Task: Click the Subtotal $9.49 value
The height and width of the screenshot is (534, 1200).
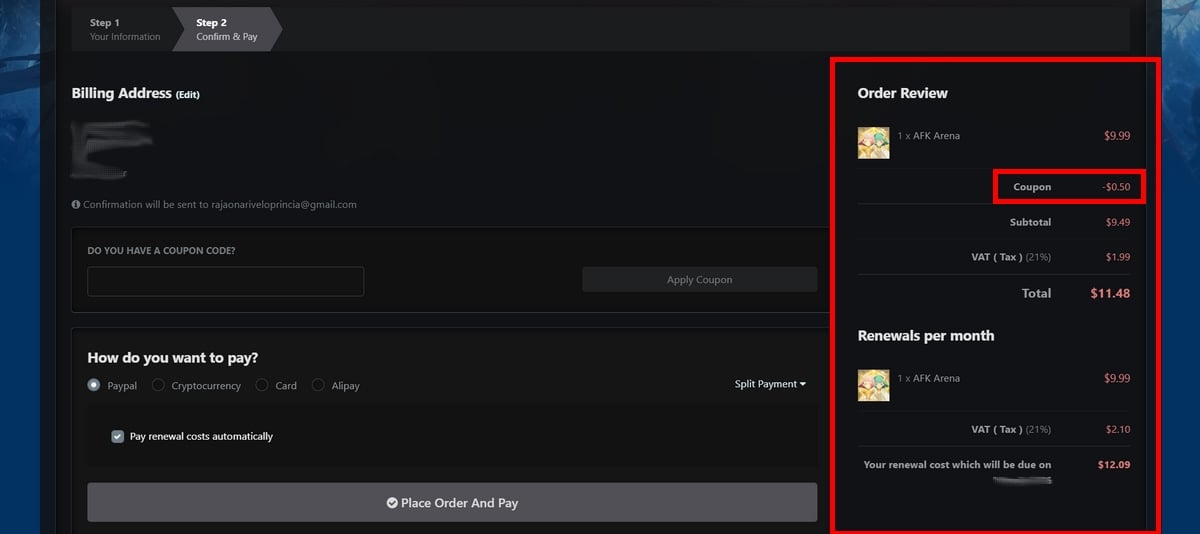Action: (1118, 222)
